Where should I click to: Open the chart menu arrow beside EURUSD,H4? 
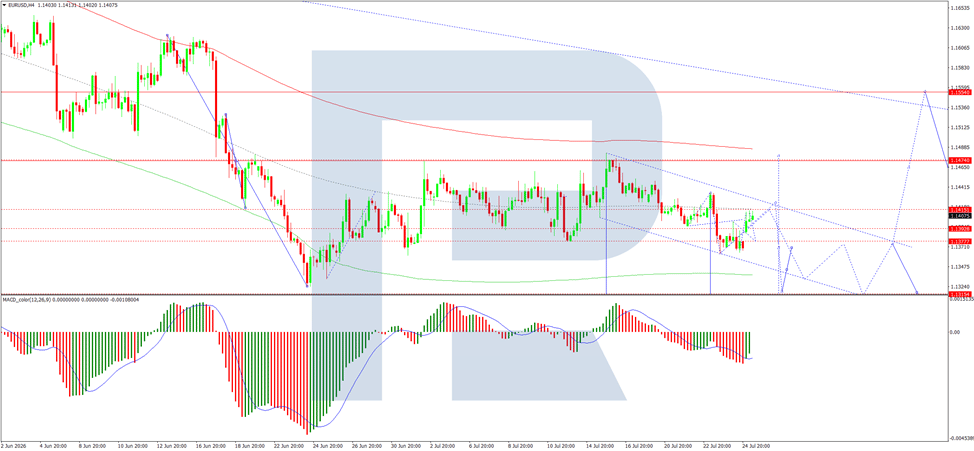[3, 4]
